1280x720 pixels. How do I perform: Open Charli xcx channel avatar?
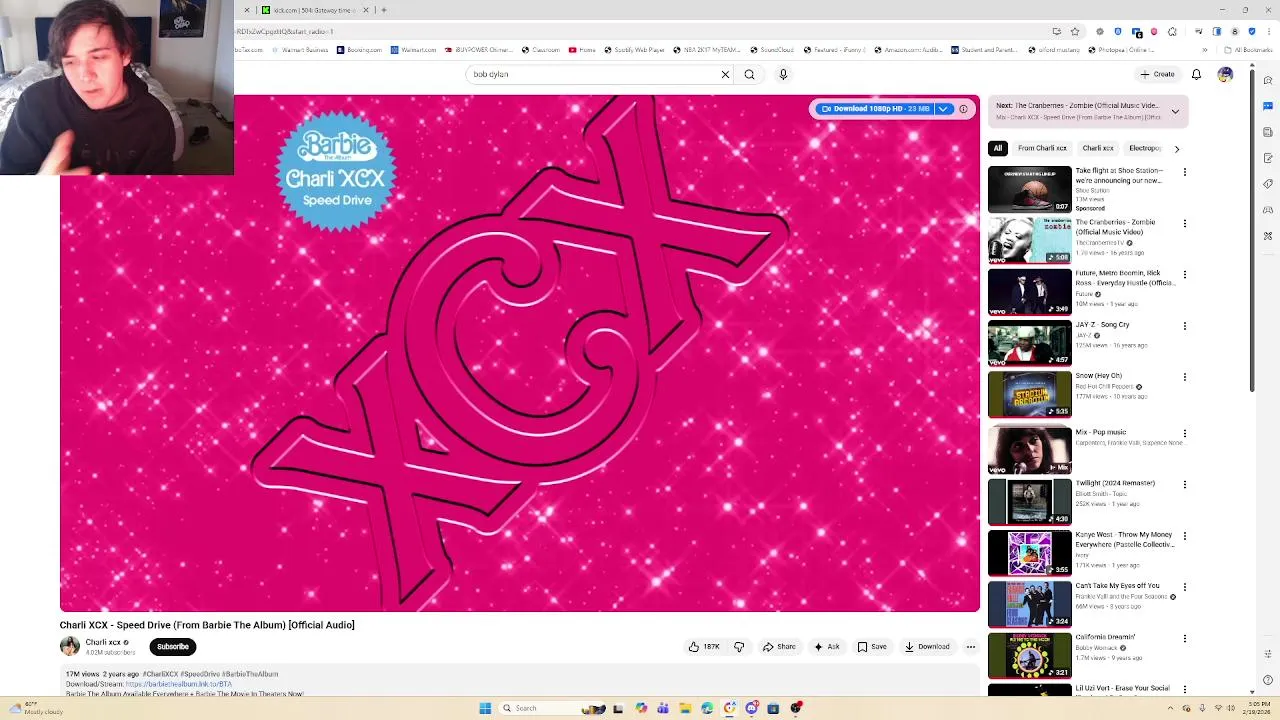point(70,647)
